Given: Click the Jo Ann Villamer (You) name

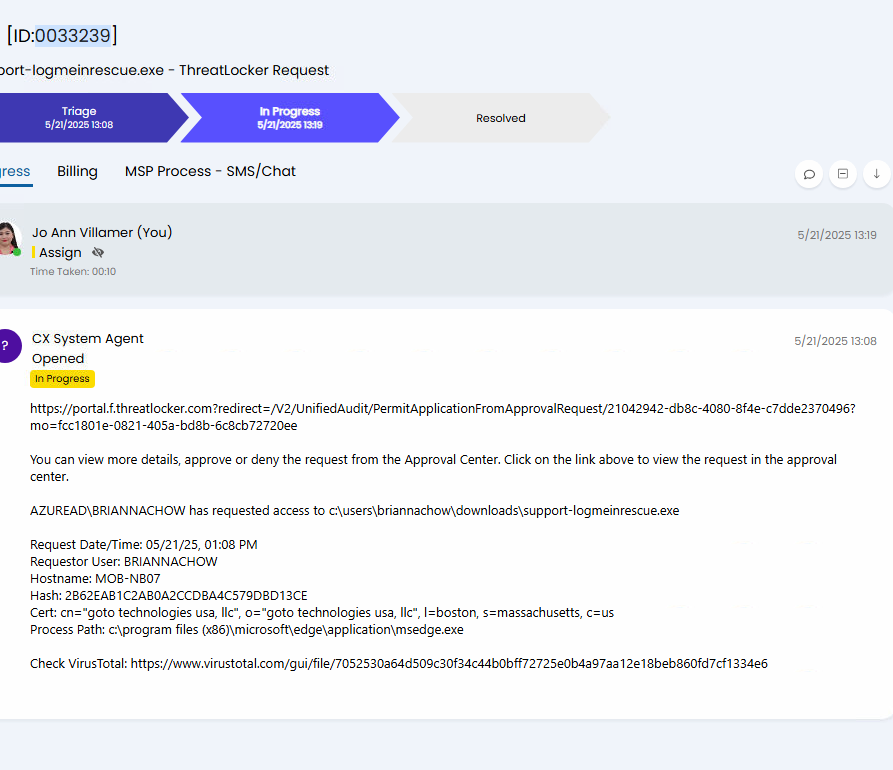Looking at the screenshot, I should click(102, 232).
